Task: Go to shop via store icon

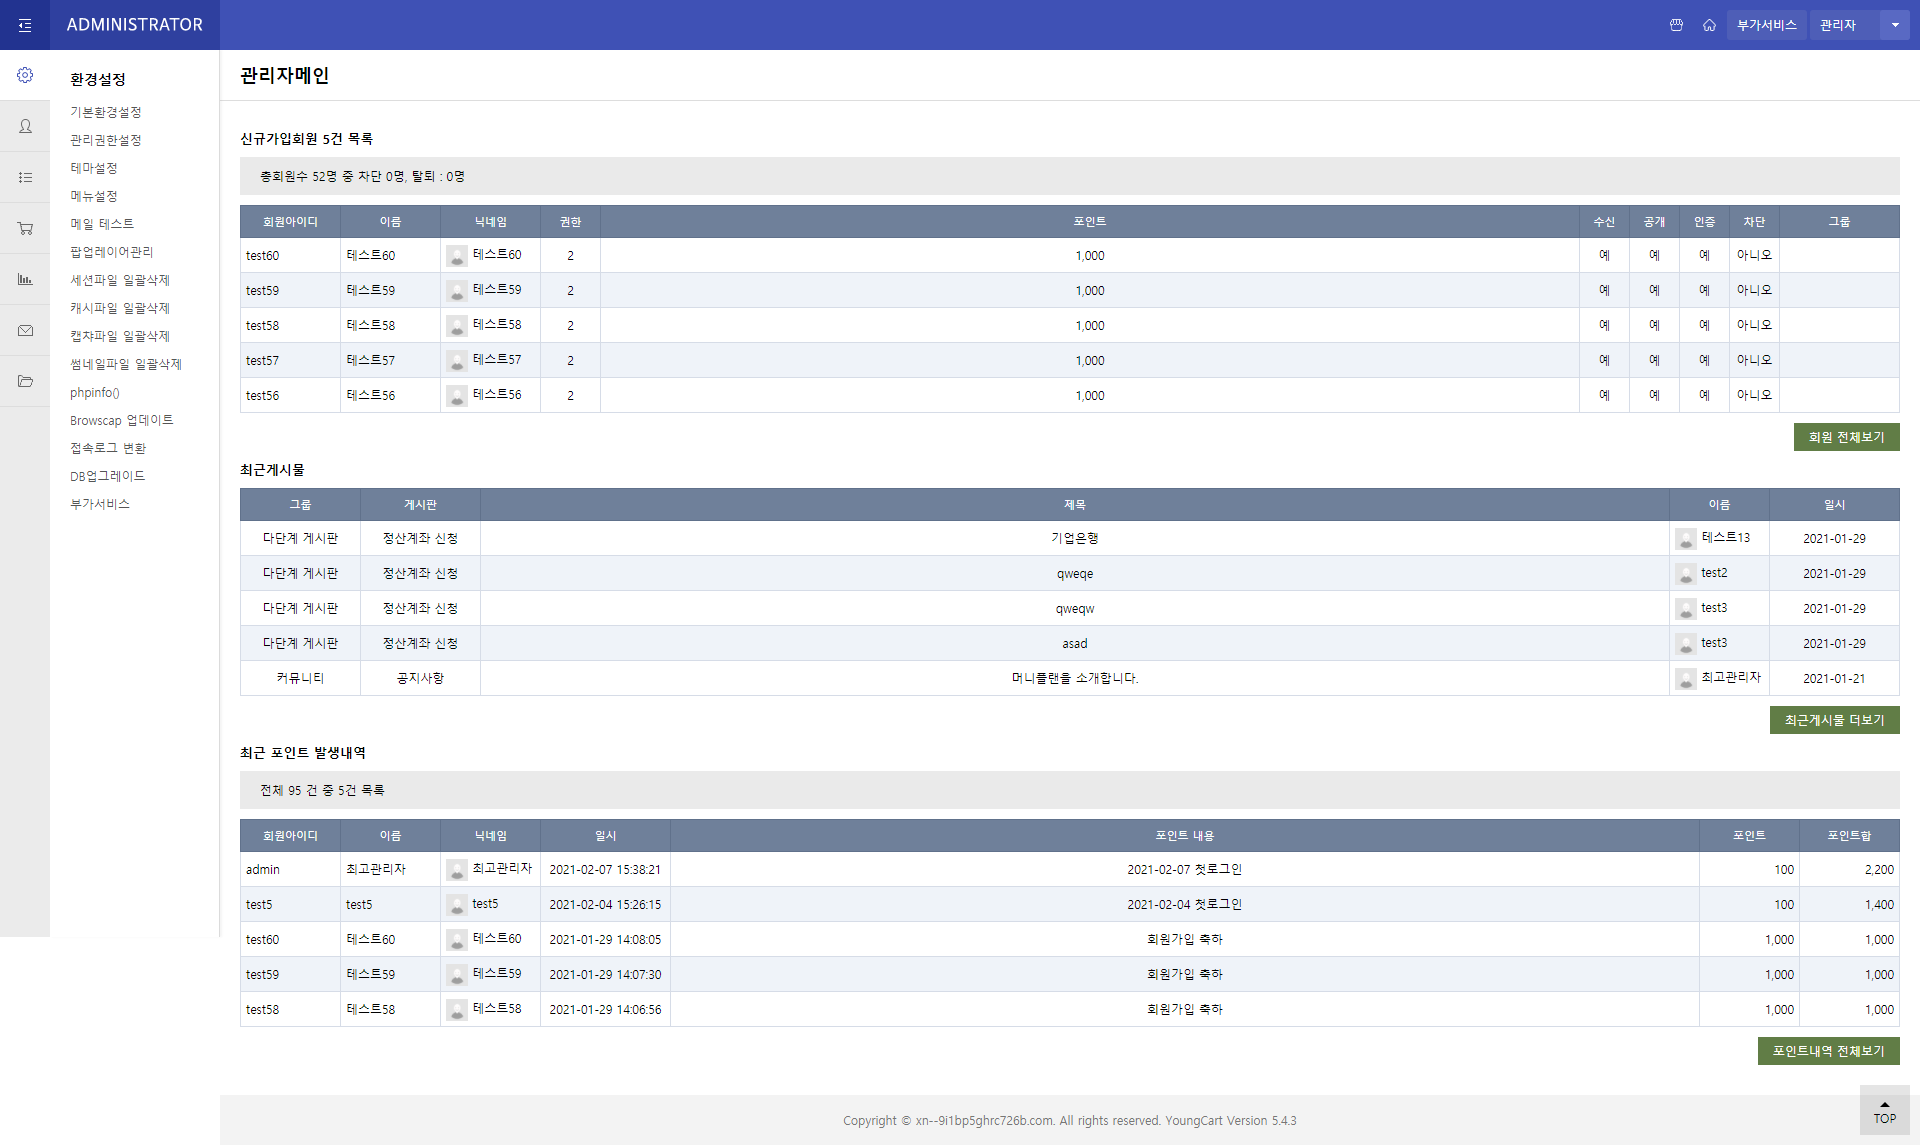Action: click(x=1676, y=25)
